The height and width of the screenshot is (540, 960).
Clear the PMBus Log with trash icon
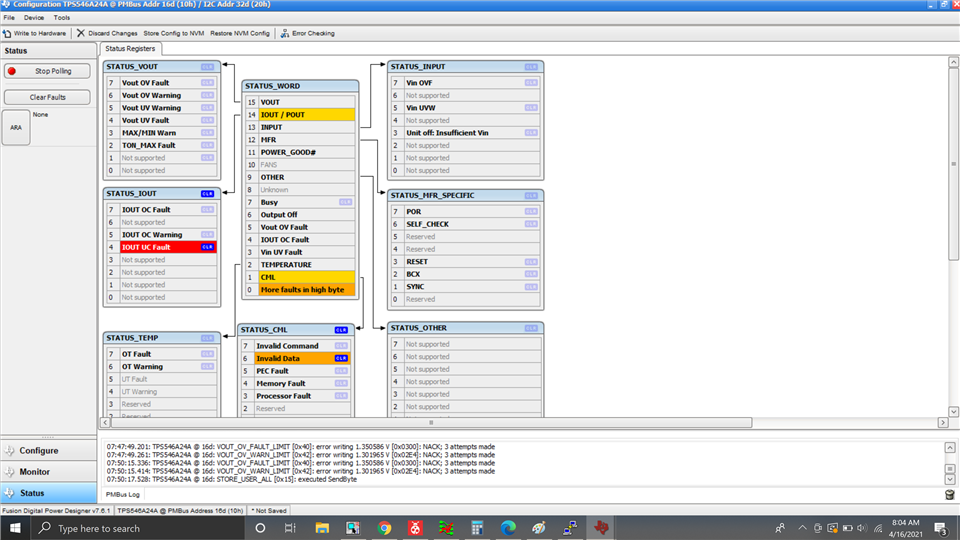950,495
